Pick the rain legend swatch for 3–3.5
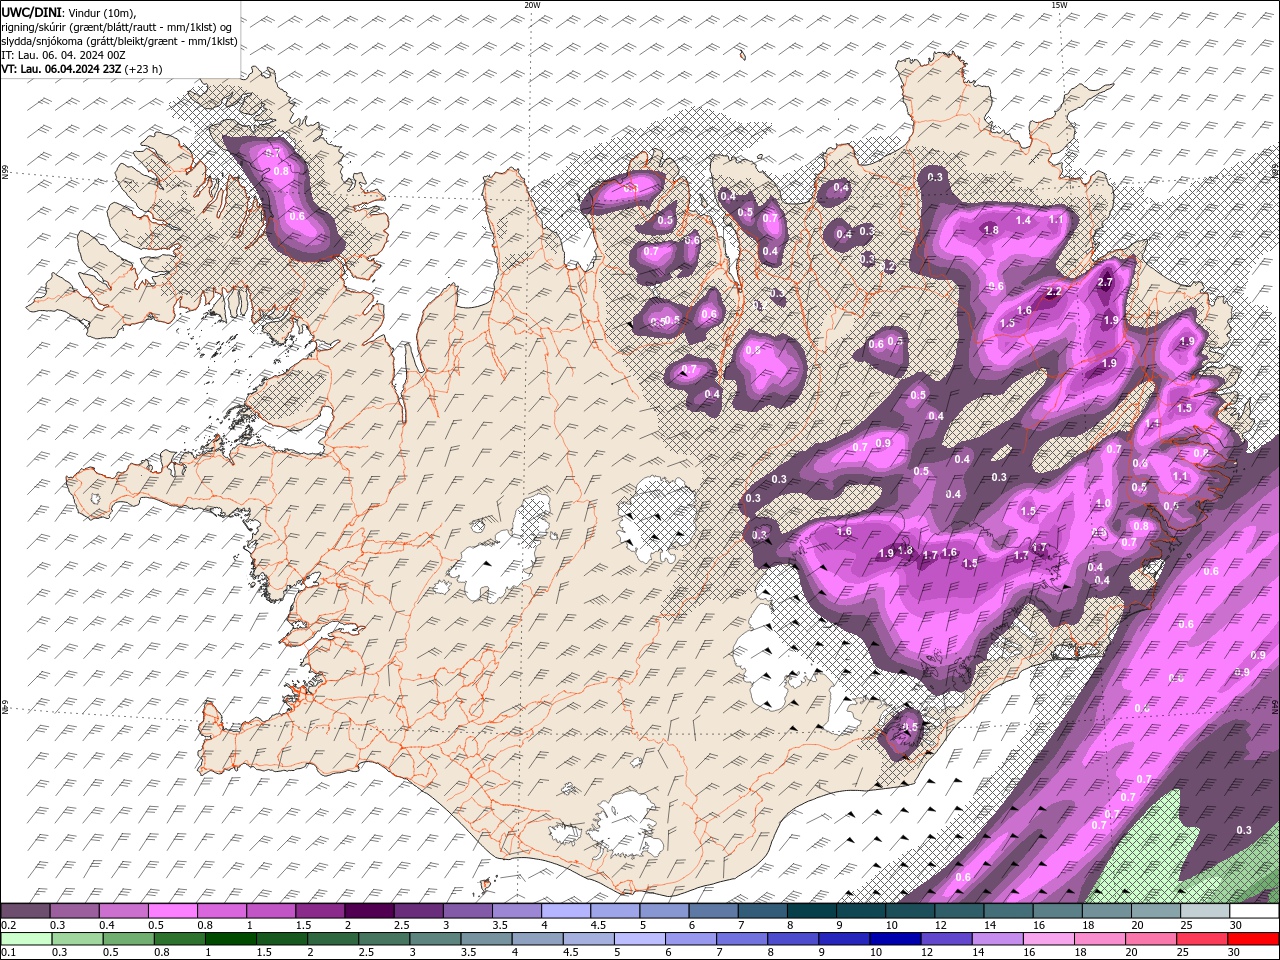 [436, 938]
